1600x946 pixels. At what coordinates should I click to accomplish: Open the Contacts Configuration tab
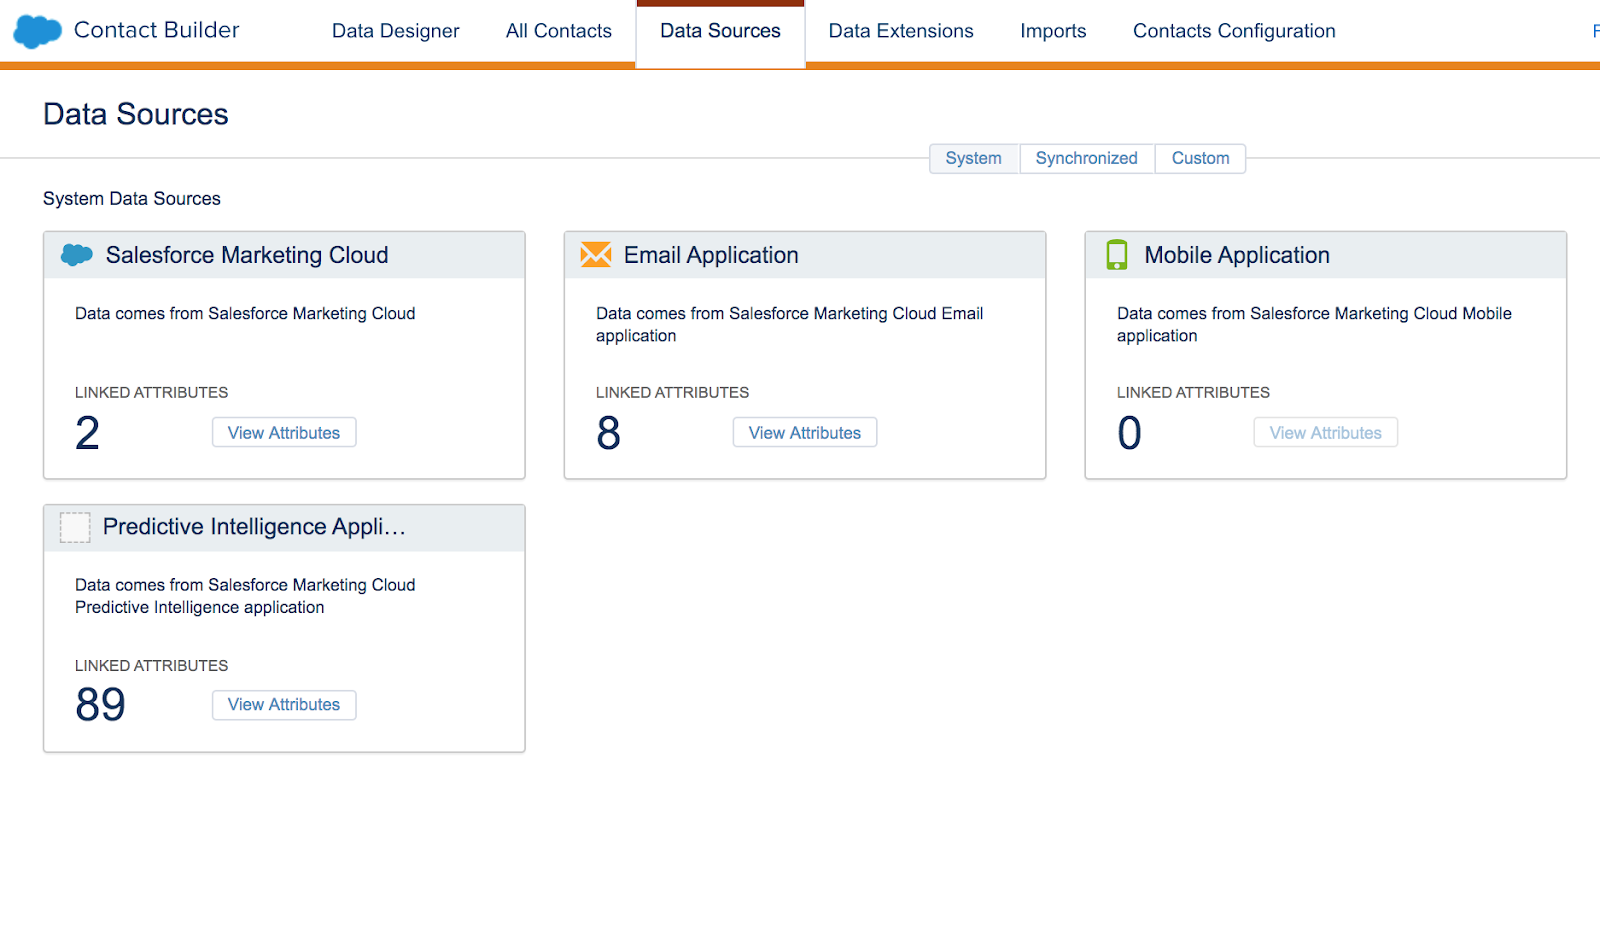coord(1234,31)
